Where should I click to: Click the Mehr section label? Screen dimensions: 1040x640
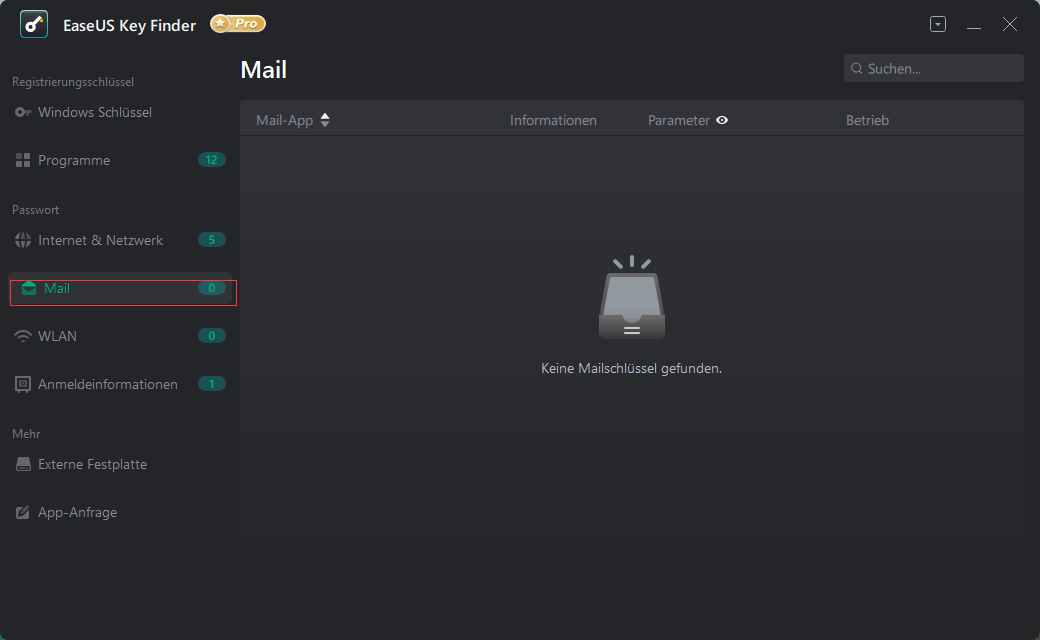click(x=26, y=434)
